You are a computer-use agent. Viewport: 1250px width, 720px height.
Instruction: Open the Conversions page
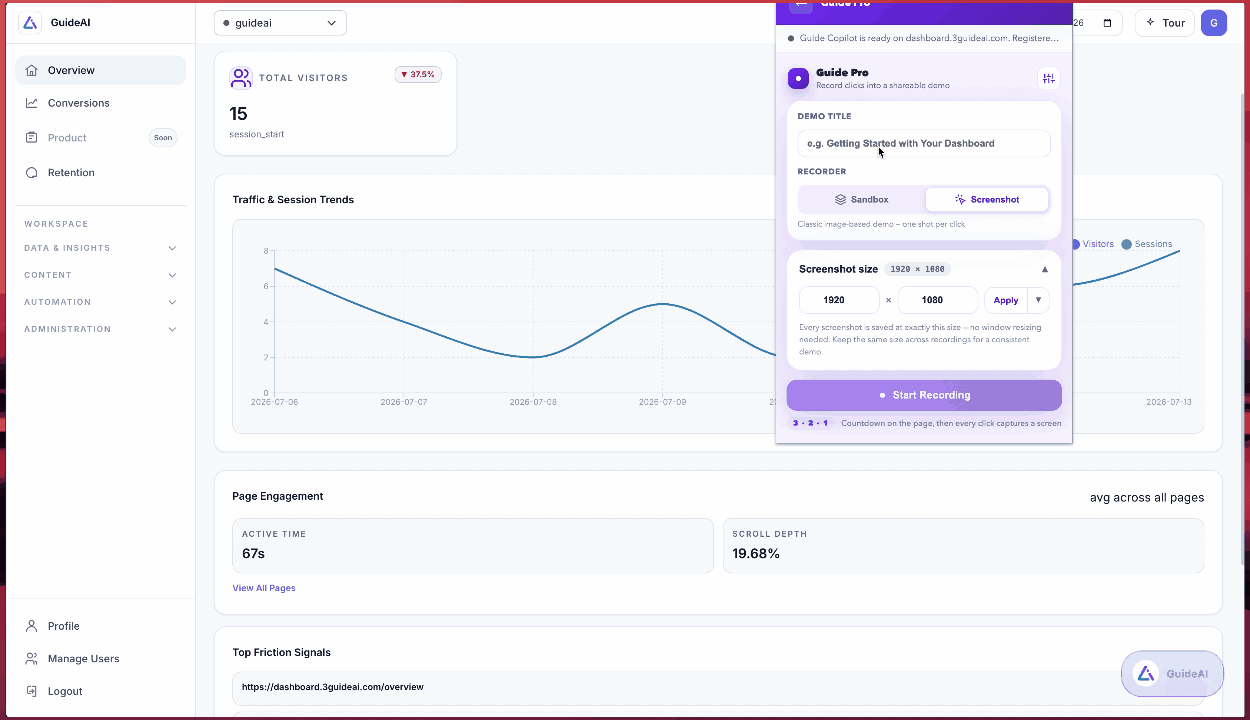tap(100, 103)
